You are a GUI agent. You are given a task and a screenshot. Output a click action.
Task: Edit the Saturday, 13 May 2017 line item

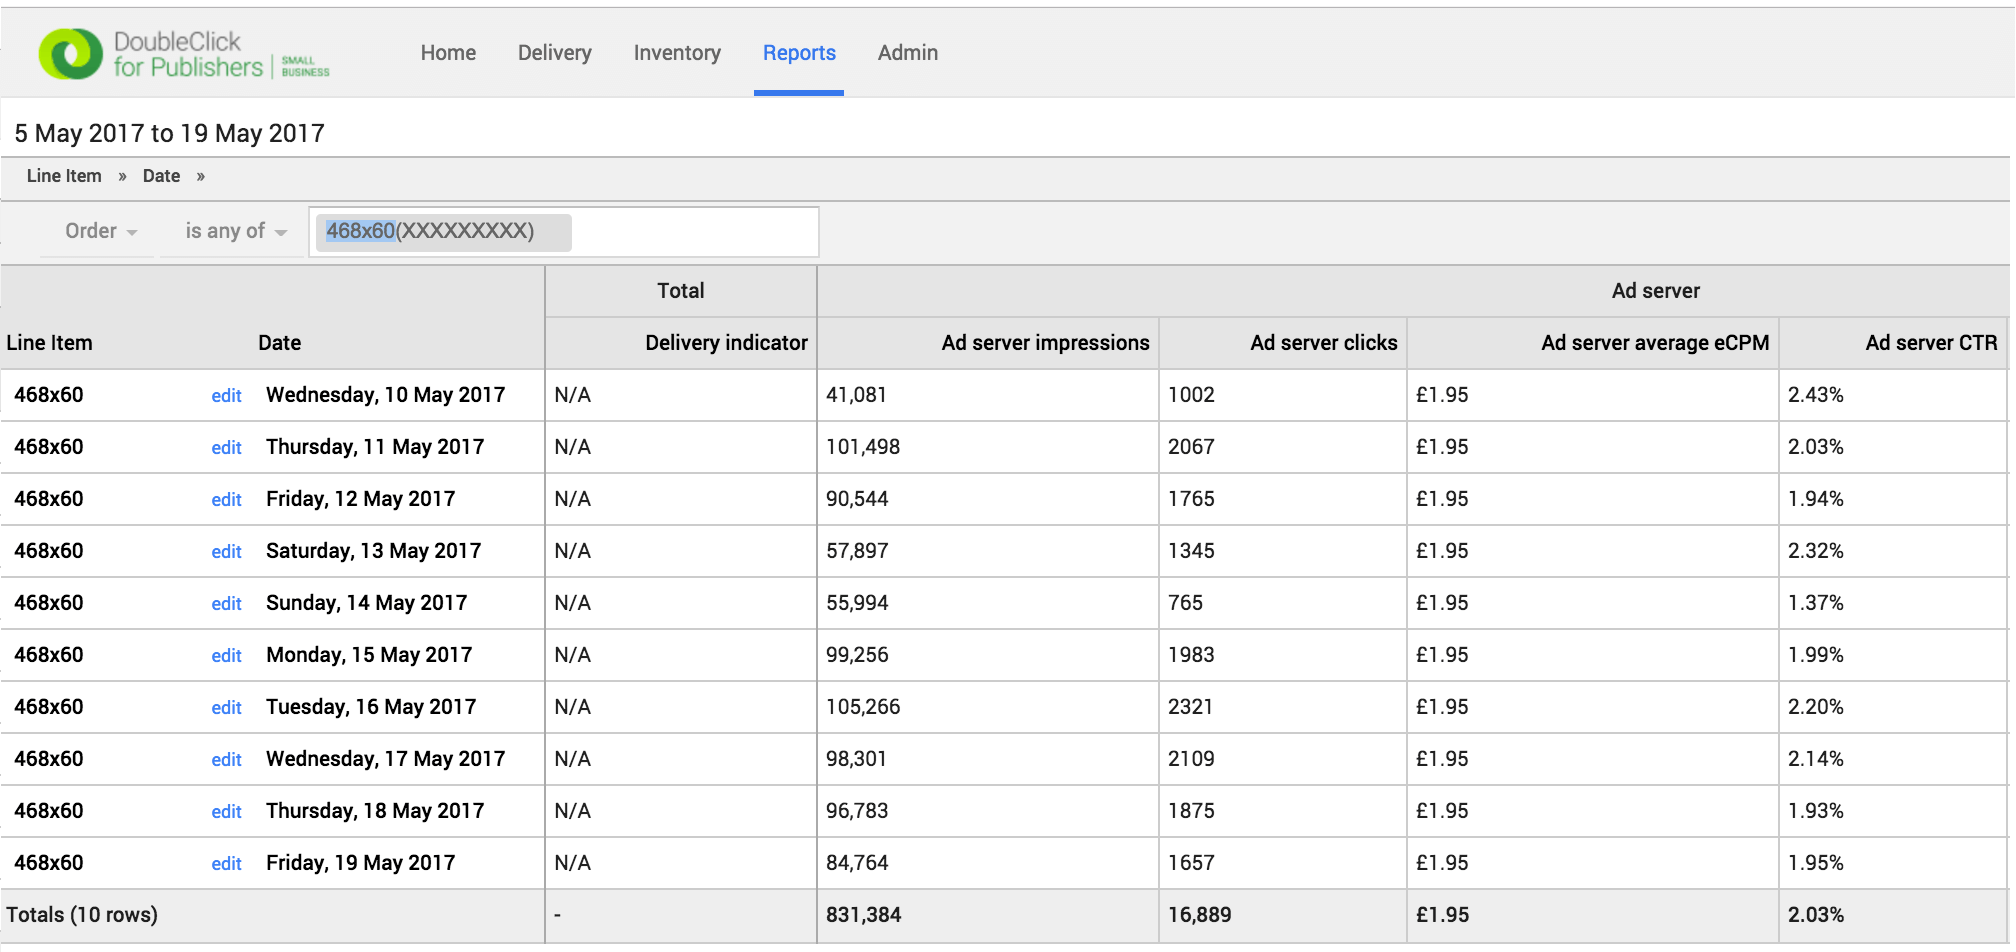point(226,552)
